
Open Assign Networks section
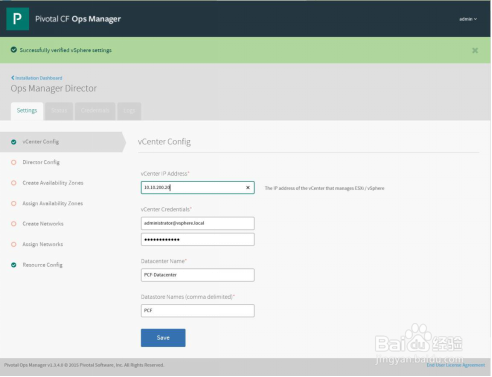[43, 244]
